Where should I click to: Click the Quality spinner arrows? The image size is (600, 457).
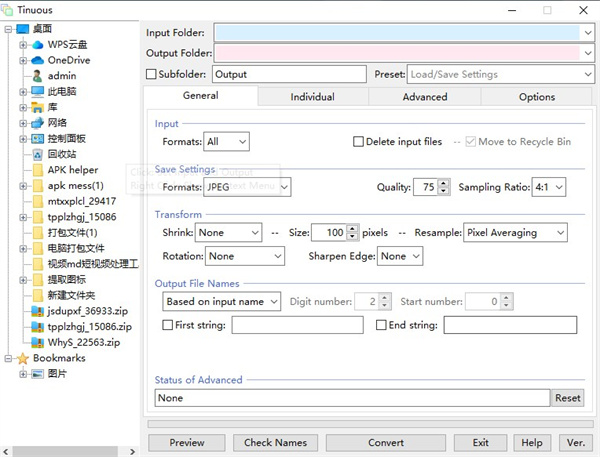coord(444,187)
